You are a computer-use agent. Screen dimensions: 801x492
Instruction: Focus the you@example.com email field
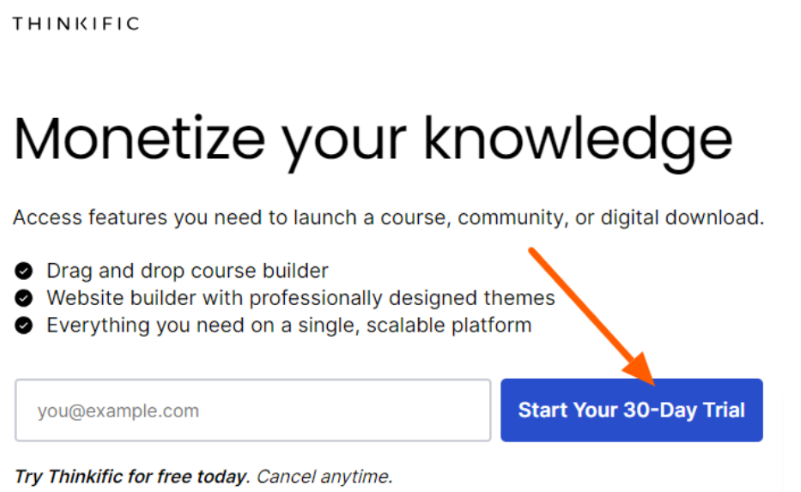[x=253, y=410]
